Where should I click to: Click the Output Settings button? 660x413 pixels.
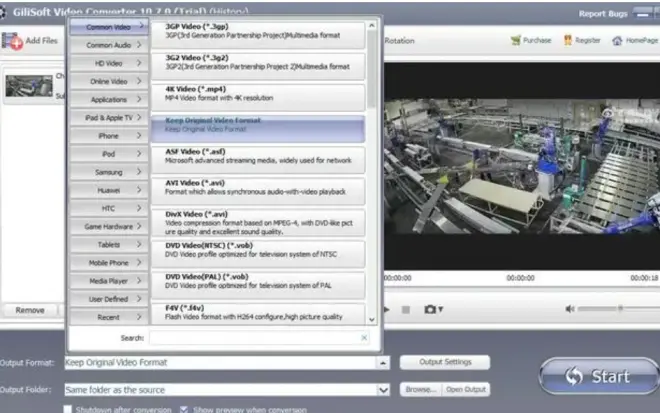(445, 362)
